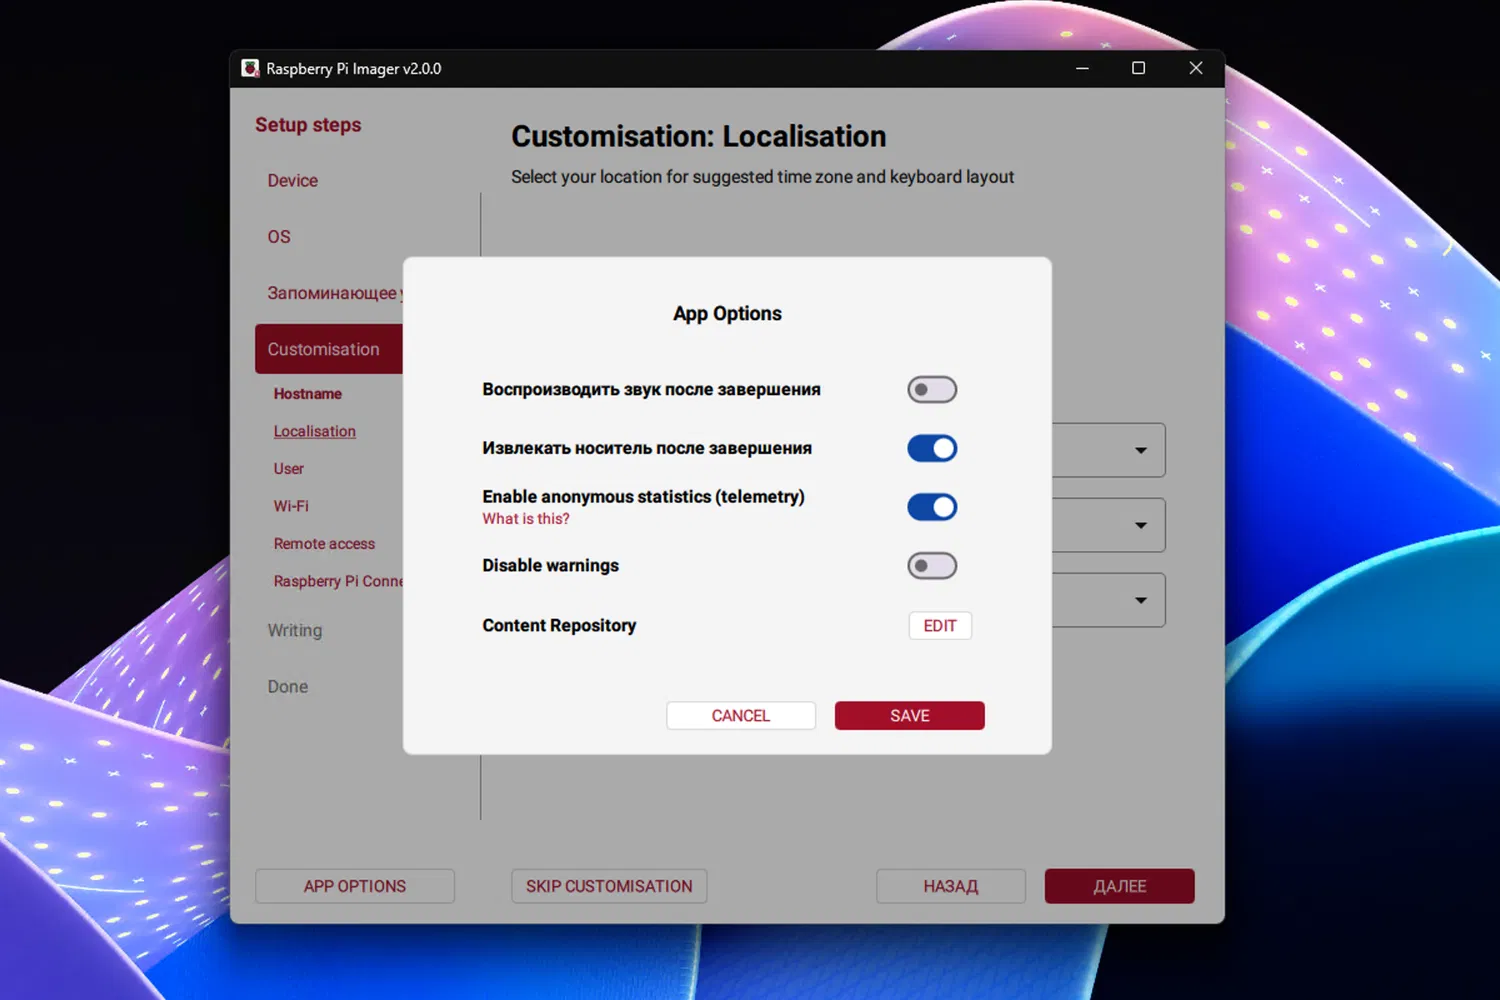Minimize the Raspberry Pi Imager window

pos(1082,68)
